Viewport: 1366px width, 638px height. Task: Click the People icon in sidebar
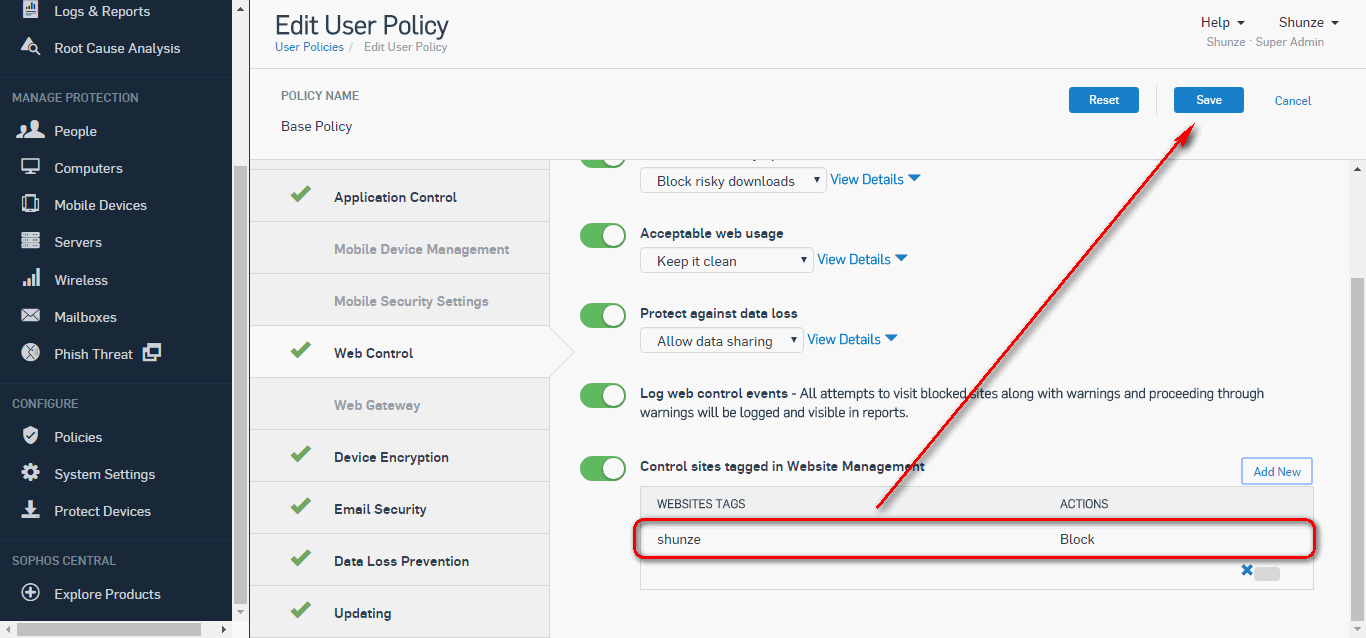[x=31, y=130]
